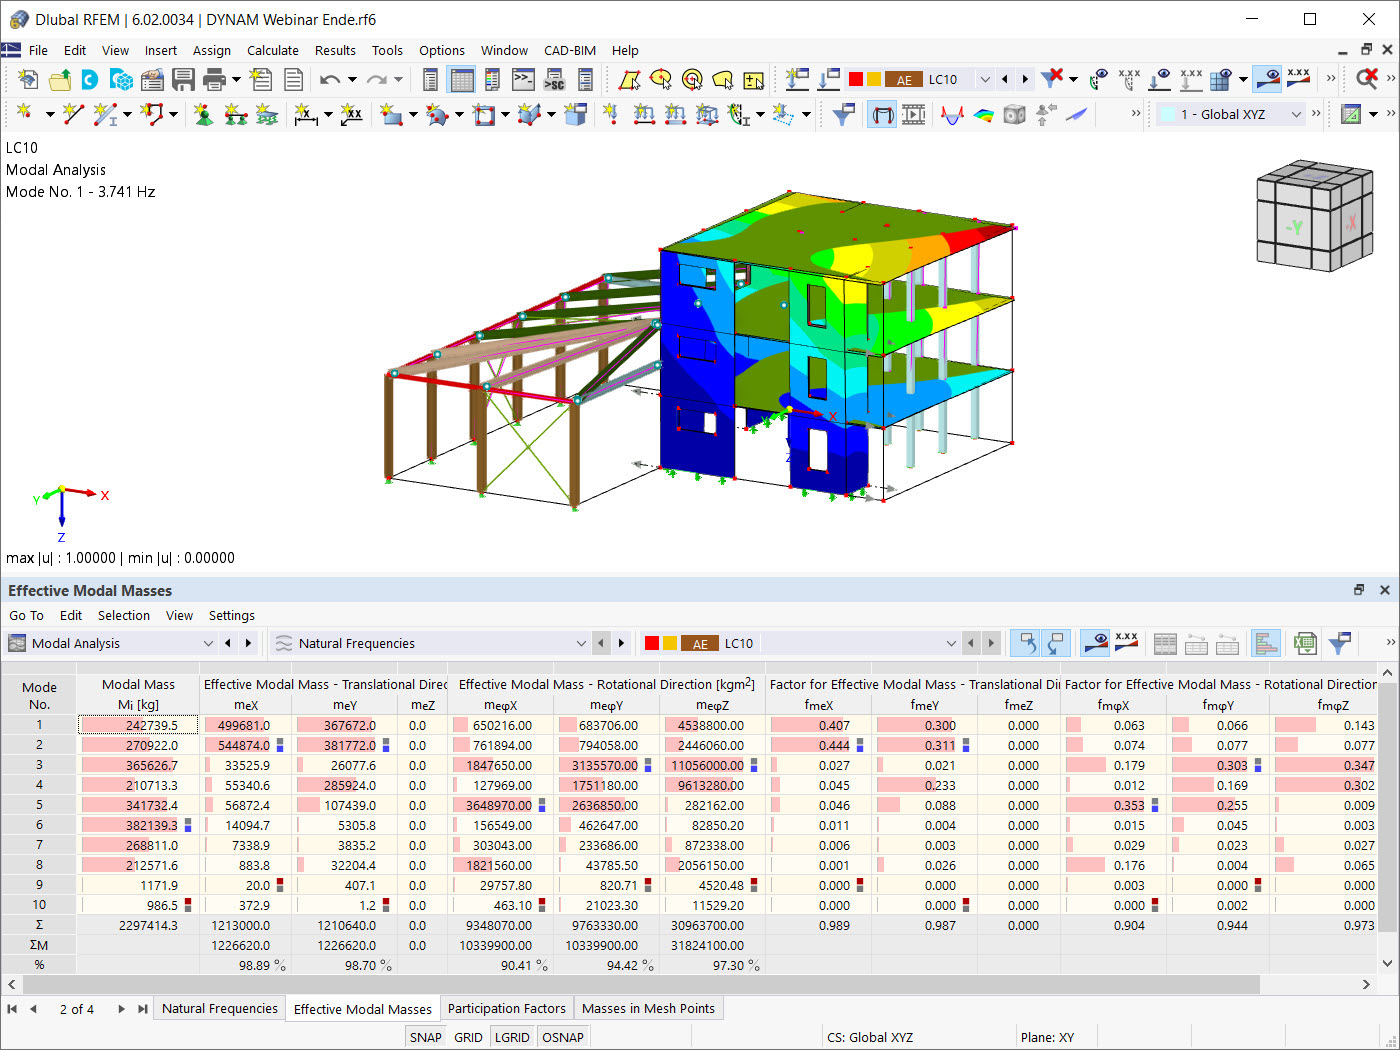Screen dimensions: 1400x1050
Task: Open the Natural Frequencies table dropdown
Action: point(580,643)
